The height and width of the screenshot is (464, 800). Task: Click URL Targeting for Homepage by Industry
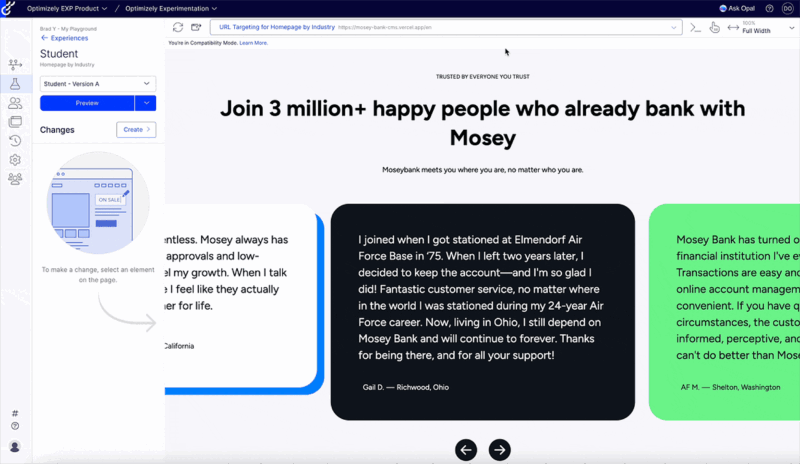277,27
